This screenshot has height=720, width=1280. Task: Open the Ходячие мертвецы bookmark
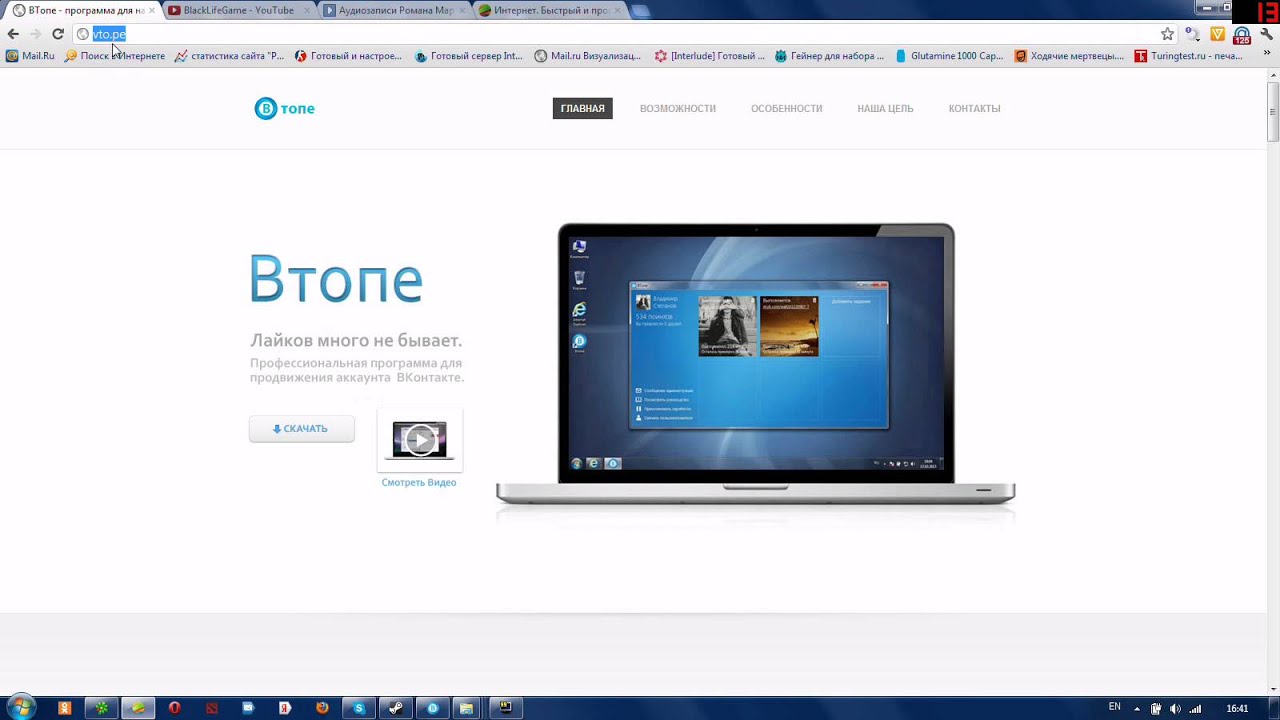point(1069,56)
